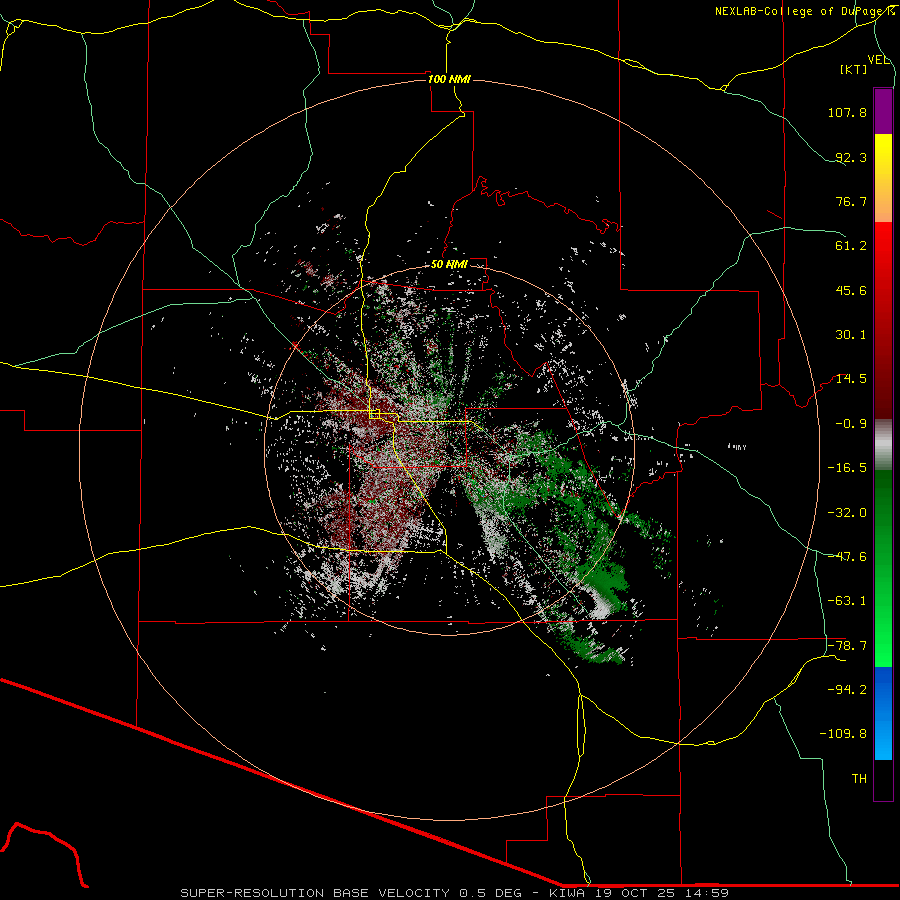Viewport: 900px width, 900px height.
Task: Click the 100 NMI range ring label
Action: [449, 79]
